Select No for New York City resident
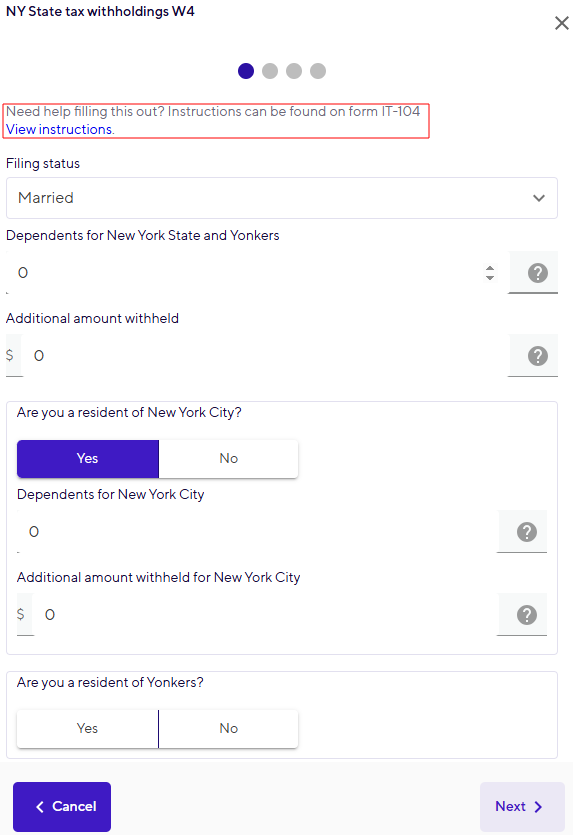 coord(228,459)
